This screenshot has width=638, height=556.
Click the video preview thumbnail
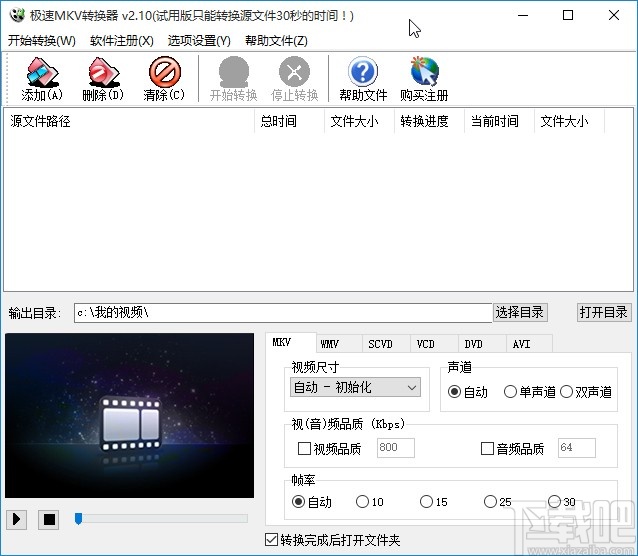point(129,416)
